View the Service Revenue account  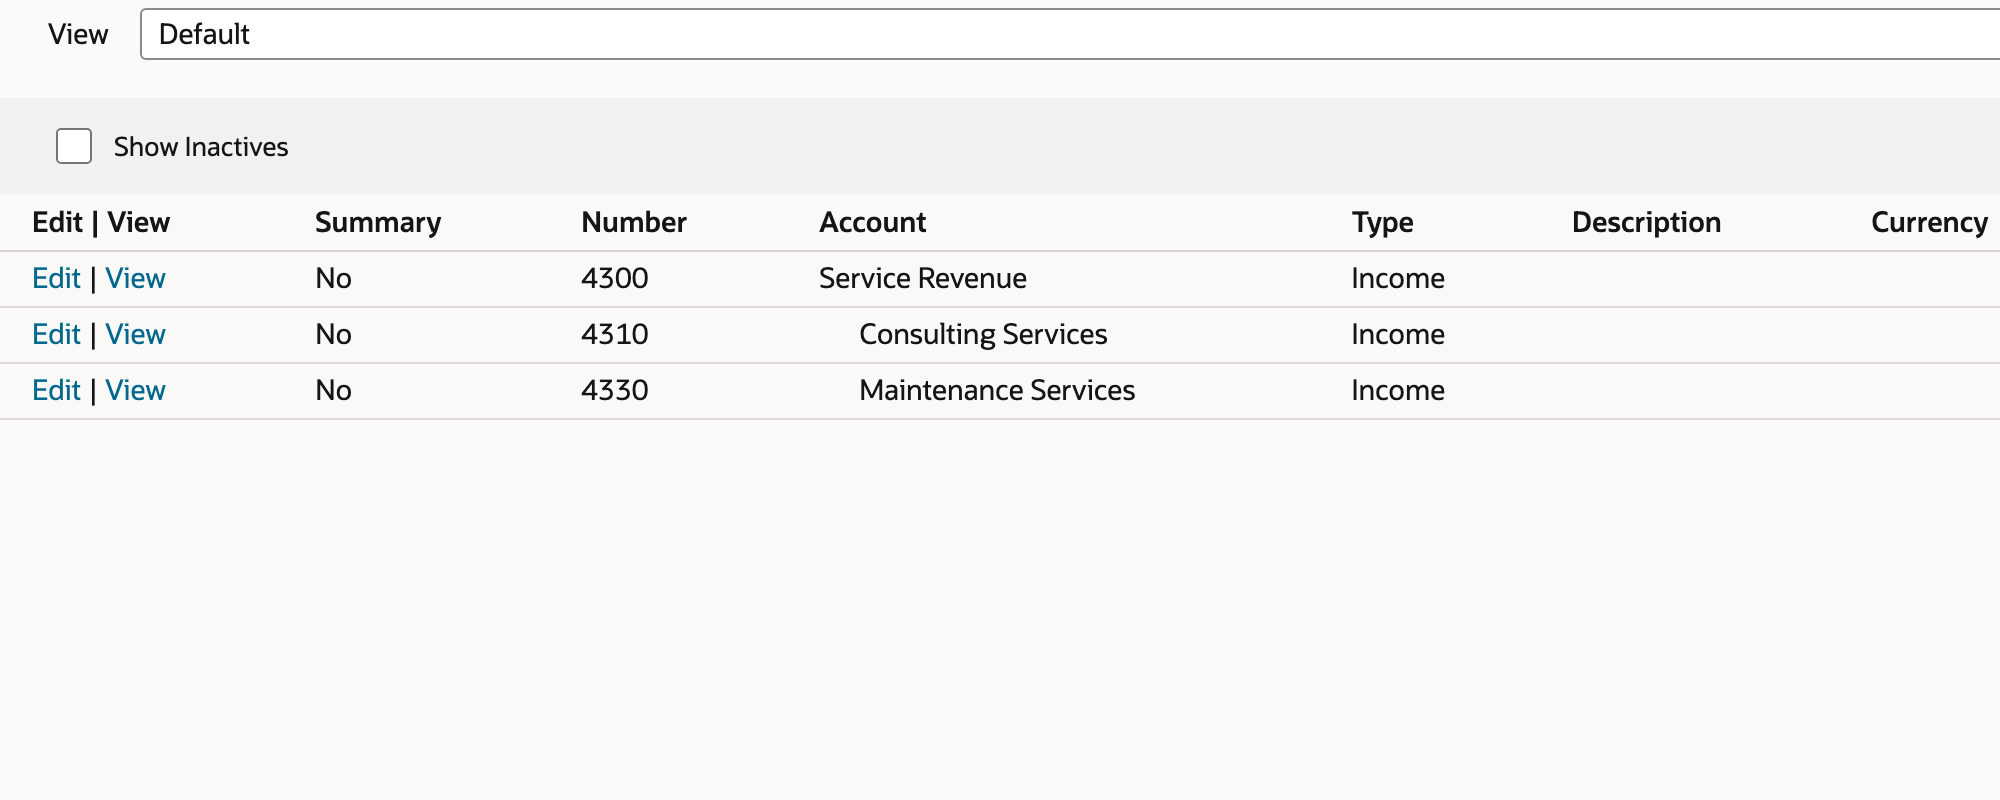(136, 278)
